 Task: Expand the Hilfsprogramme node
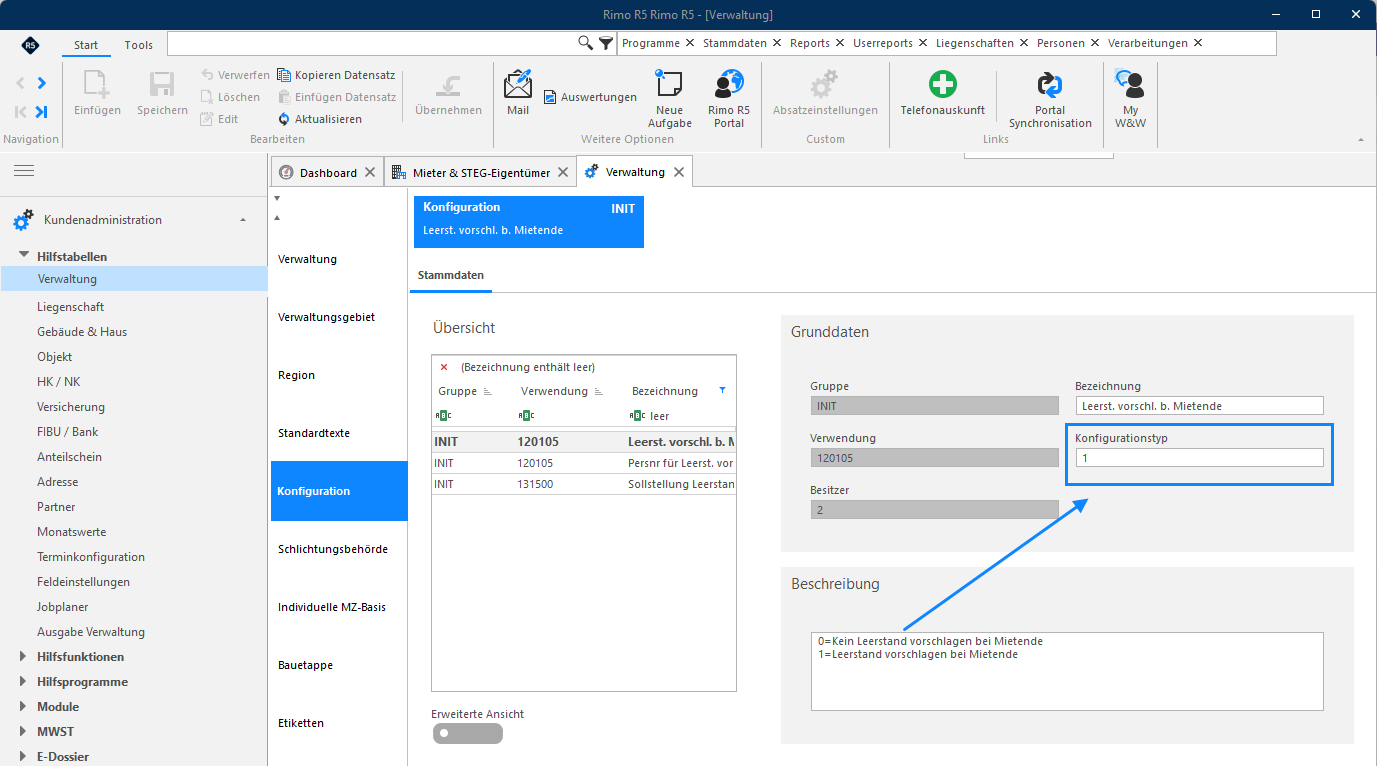[24, 682]
